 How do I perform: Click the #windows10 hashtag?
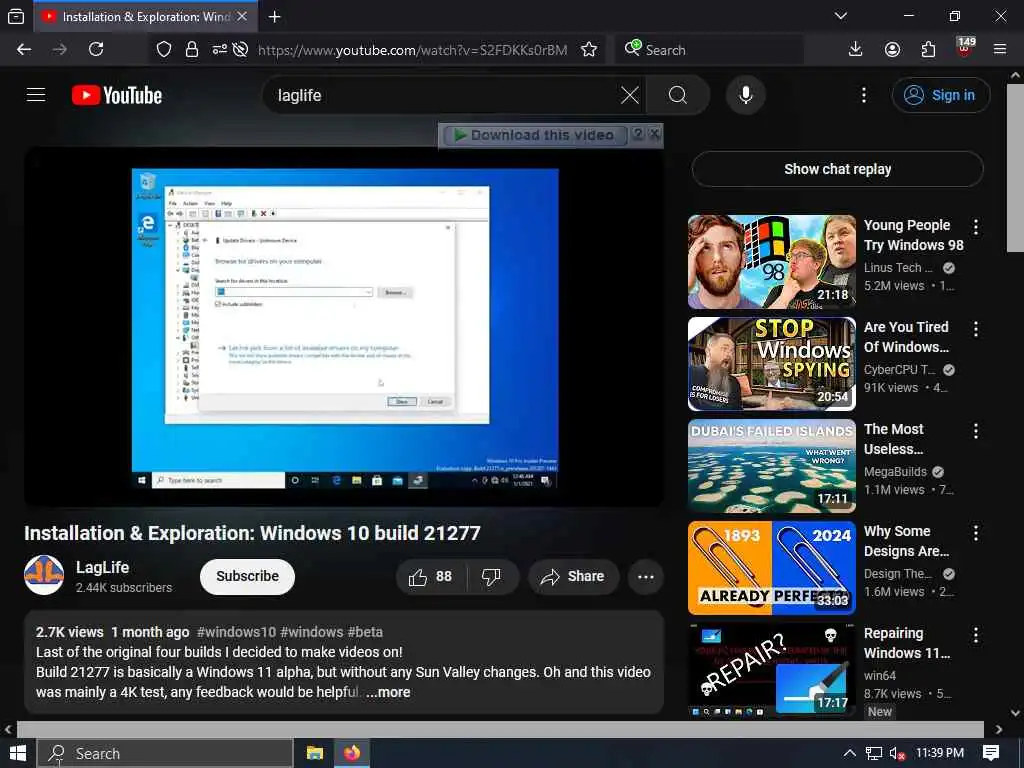click(236, 632)
